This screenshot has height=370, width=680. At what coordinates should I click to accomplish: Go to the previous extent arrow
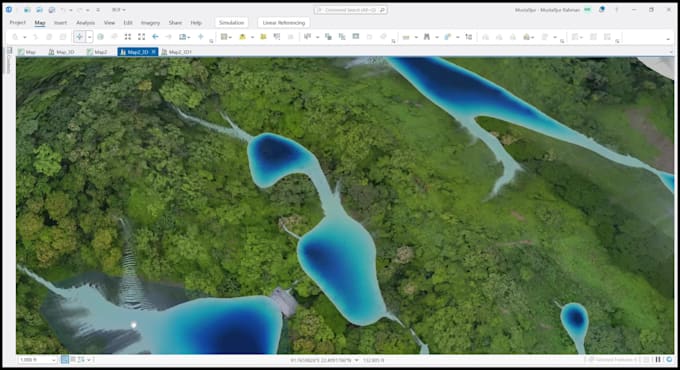155,37
